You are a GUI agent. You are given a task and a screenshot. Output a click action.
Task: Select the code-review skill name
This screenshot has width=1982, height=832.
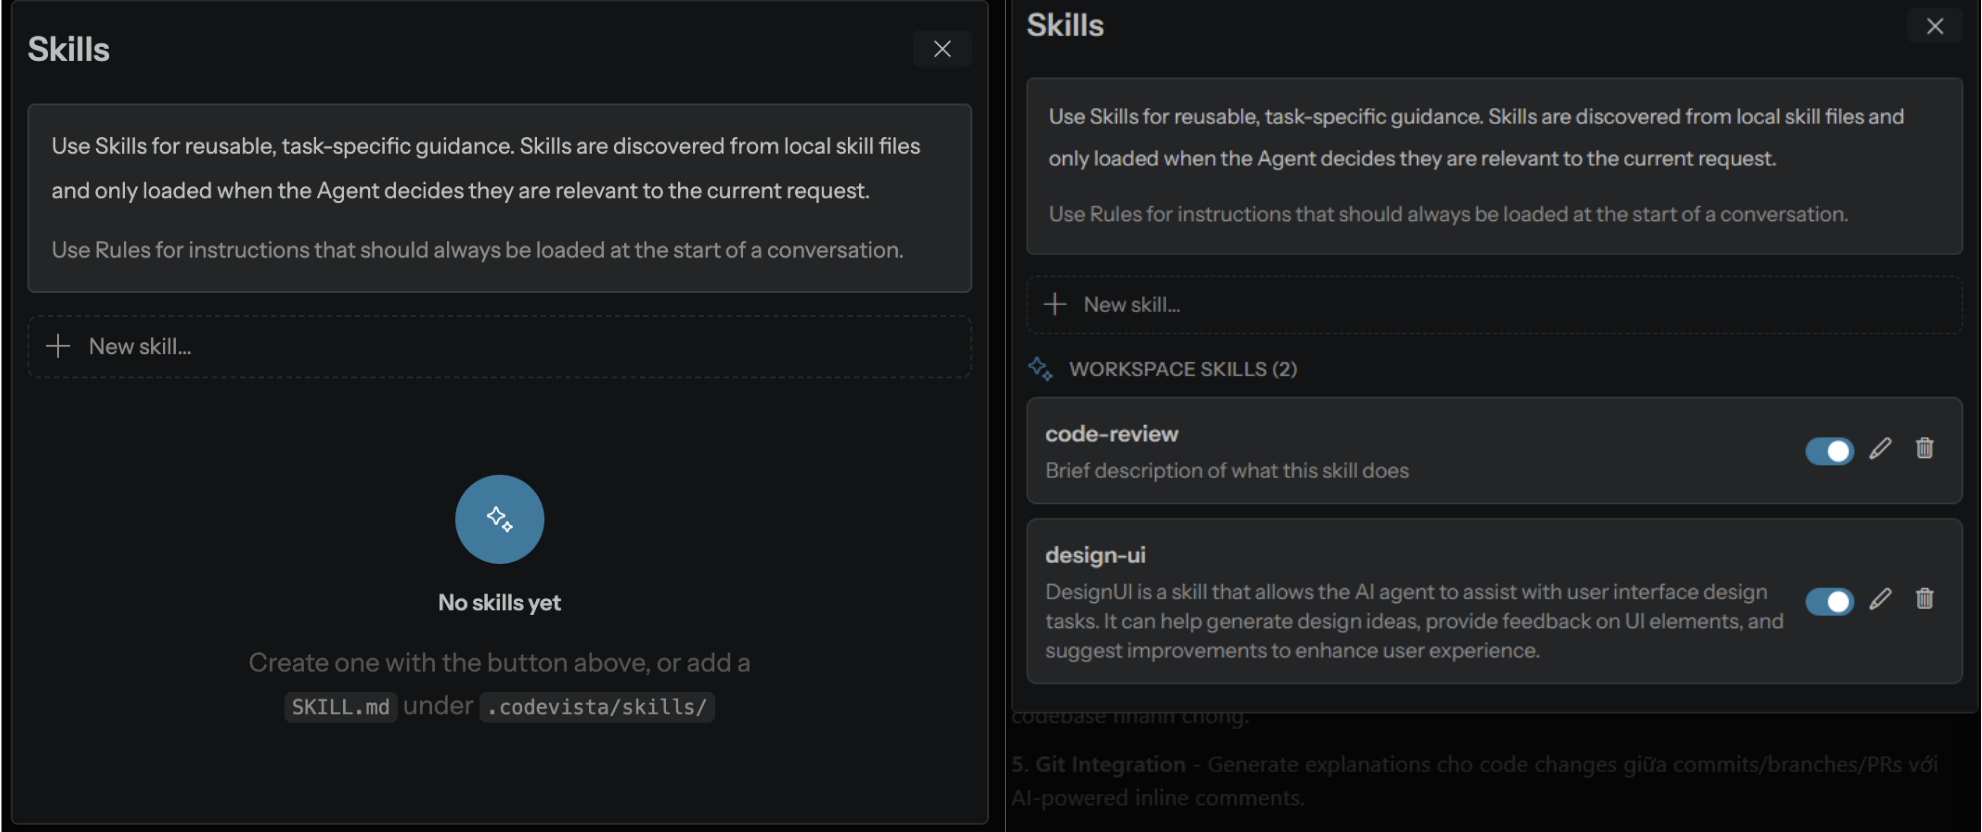pos(1112,434)
